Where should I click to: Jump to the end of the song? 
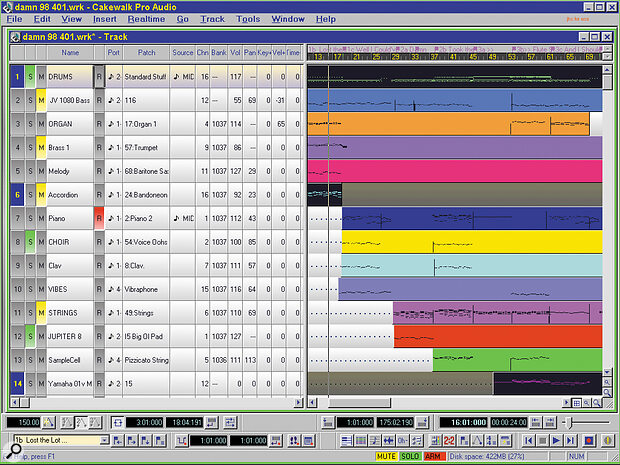point(570,440)
